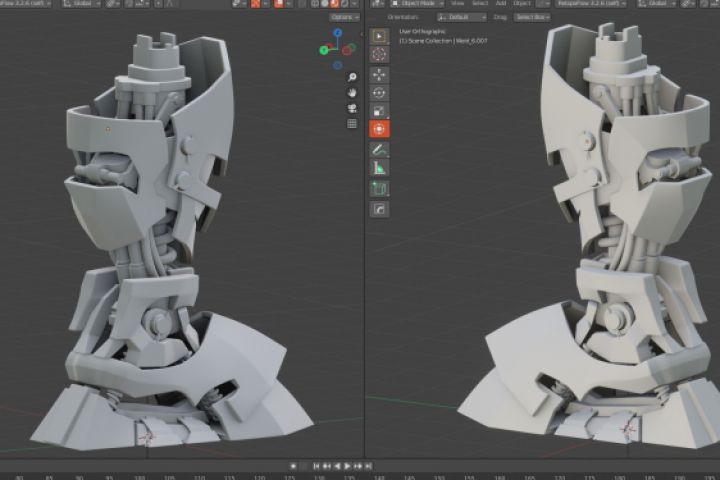The image size is (720, 480).
Task: Select the bottom tool in right toolbar
Action: tap(379, 209)
